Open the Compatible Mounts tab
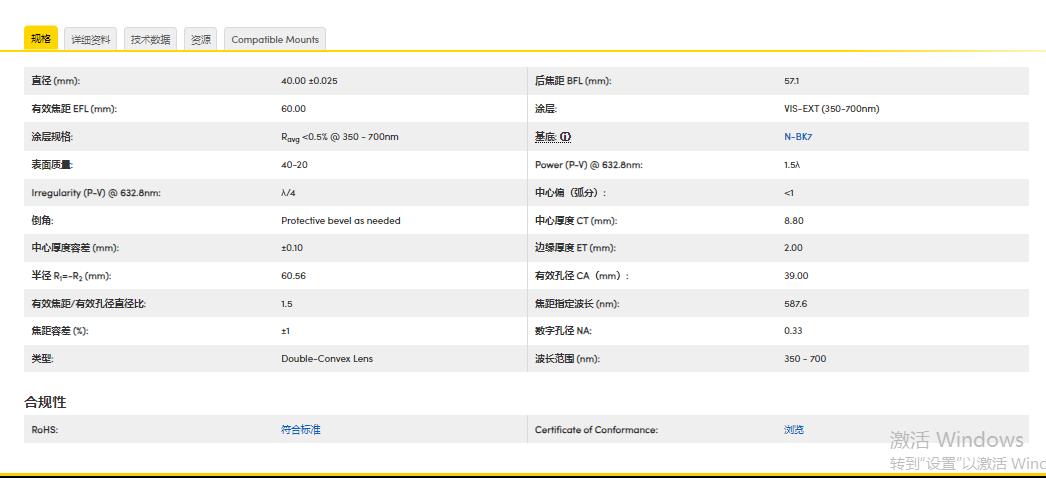 [275, 40]
